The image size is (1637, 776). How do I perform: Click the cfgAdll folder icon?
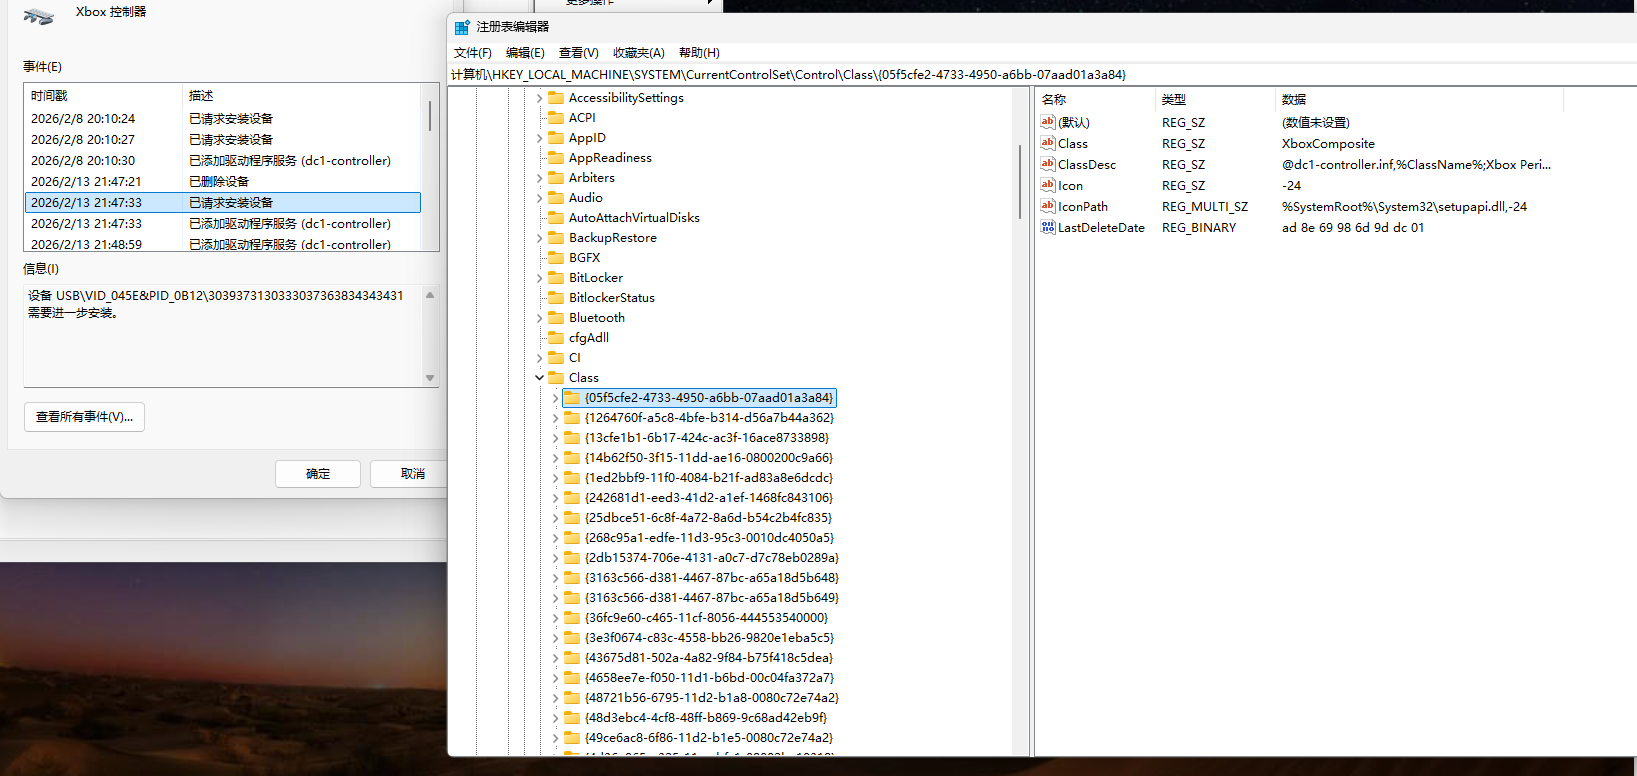click(x=557, y=338)
